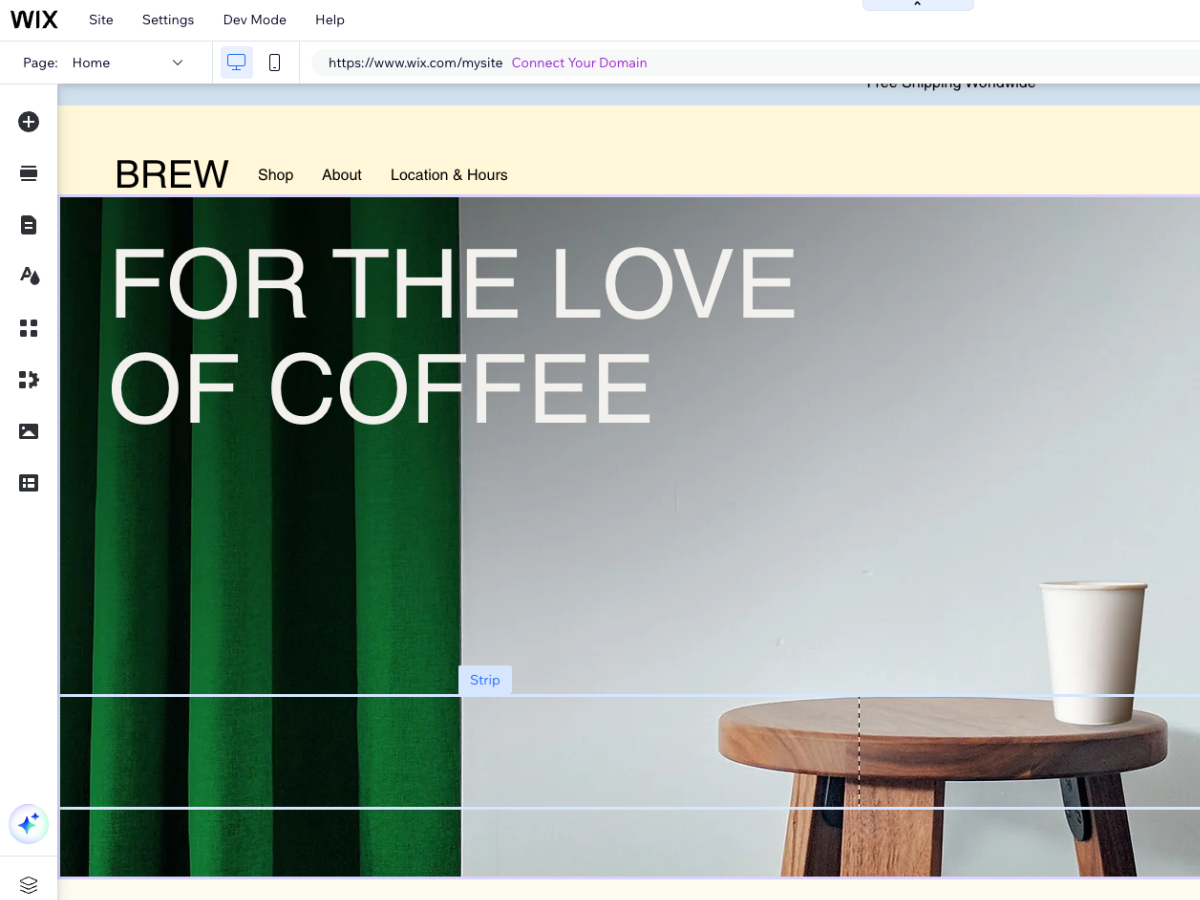The image size is (1200, 900).
Task: Open the Settings menu
Action: point(168,20)
